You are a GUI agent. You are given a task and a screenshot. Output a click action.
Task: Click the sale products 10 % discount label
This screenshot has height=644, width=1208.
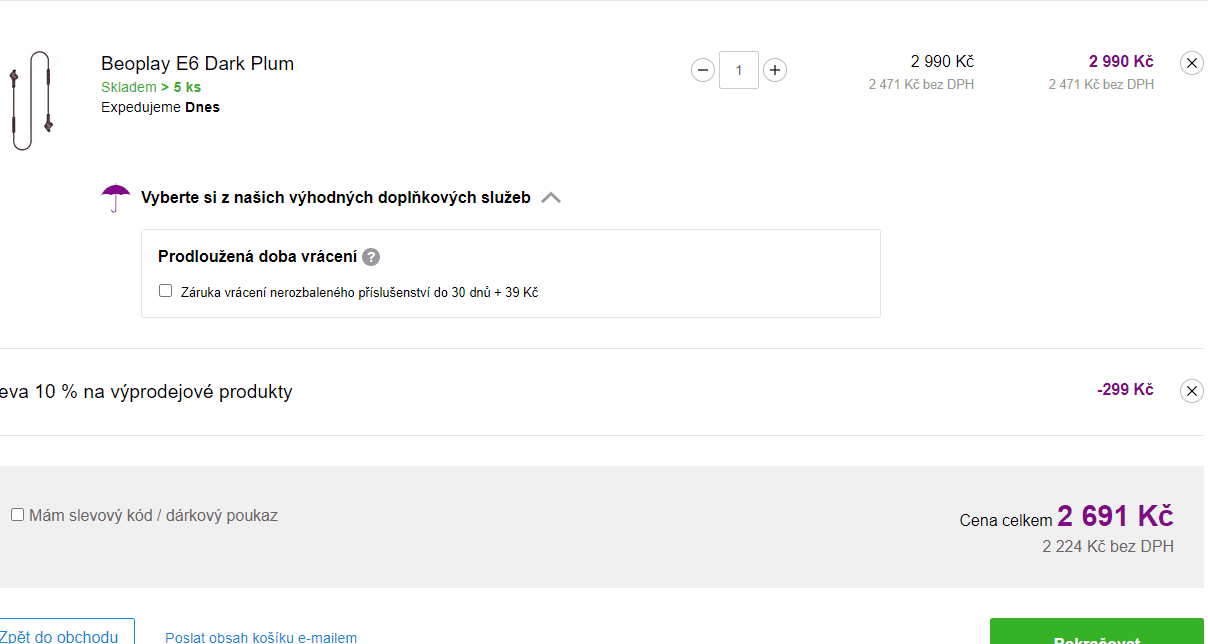(x=146, y=392)
